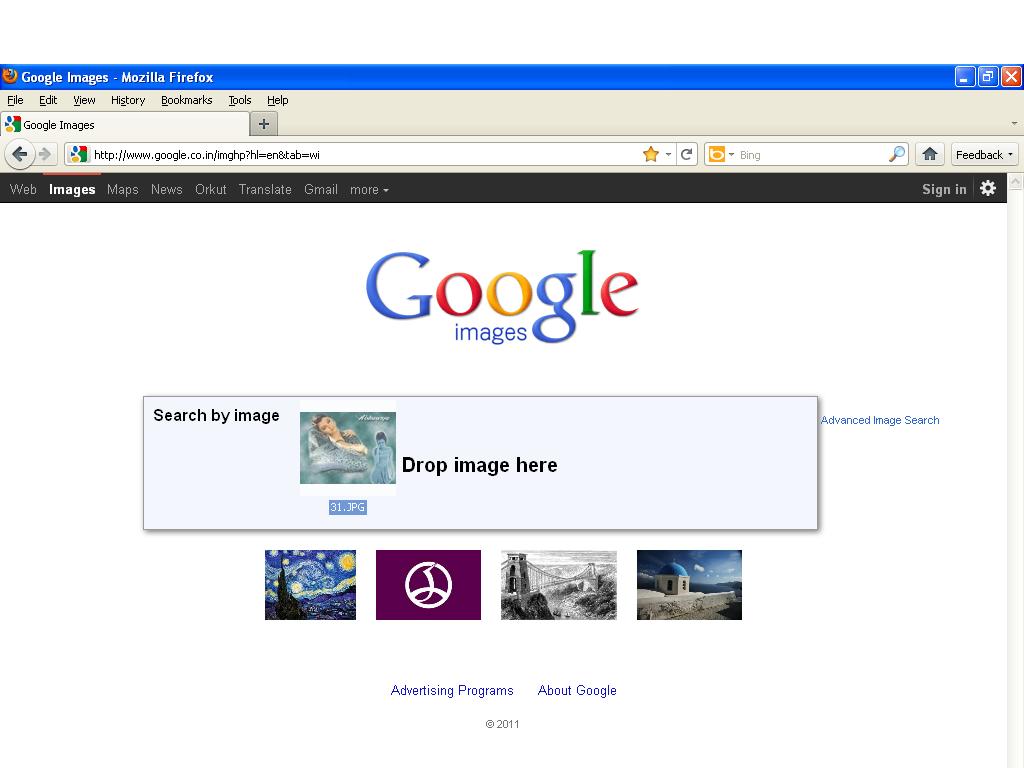1024x768 pixels.
Task: Select the Starry Night sample thumbnail
Action: coord(310,584)
